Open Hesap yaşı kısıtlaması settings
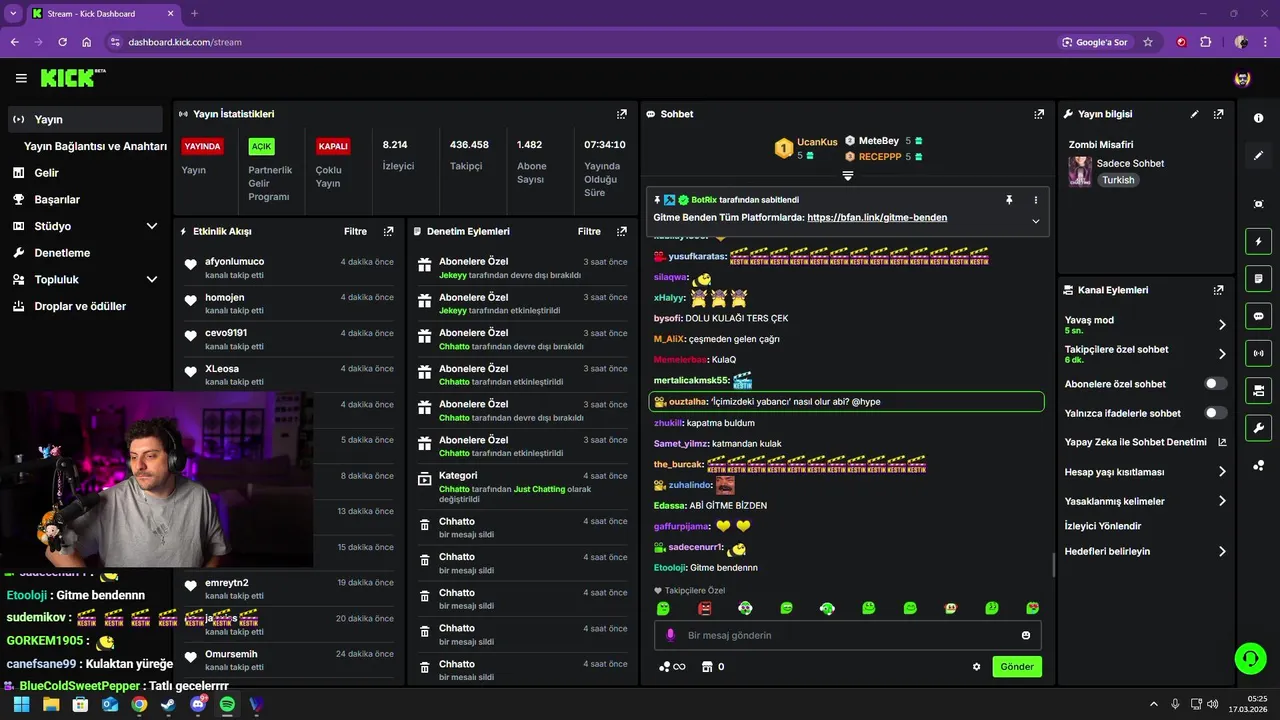Image resolution: width=1280 pixels, height=720 pixels. 1145,472
